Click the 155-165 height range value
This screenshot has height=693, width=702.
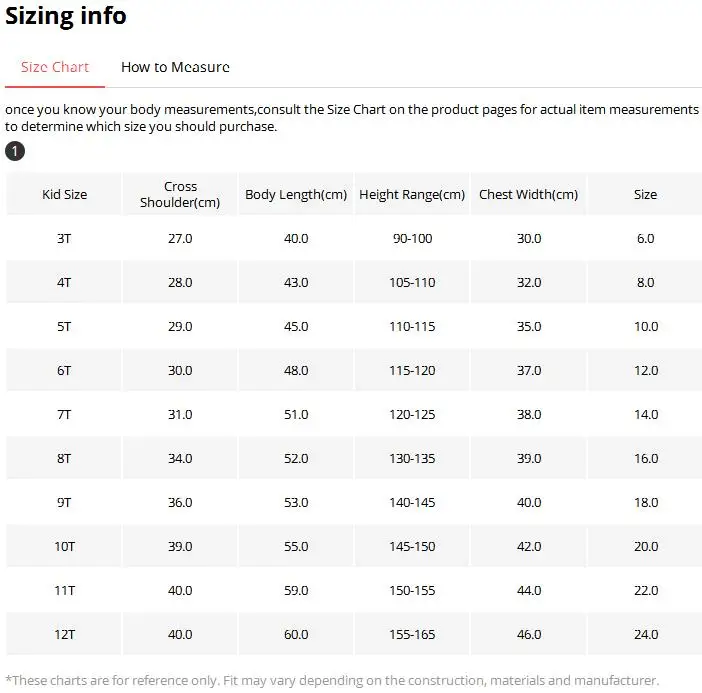412,634
